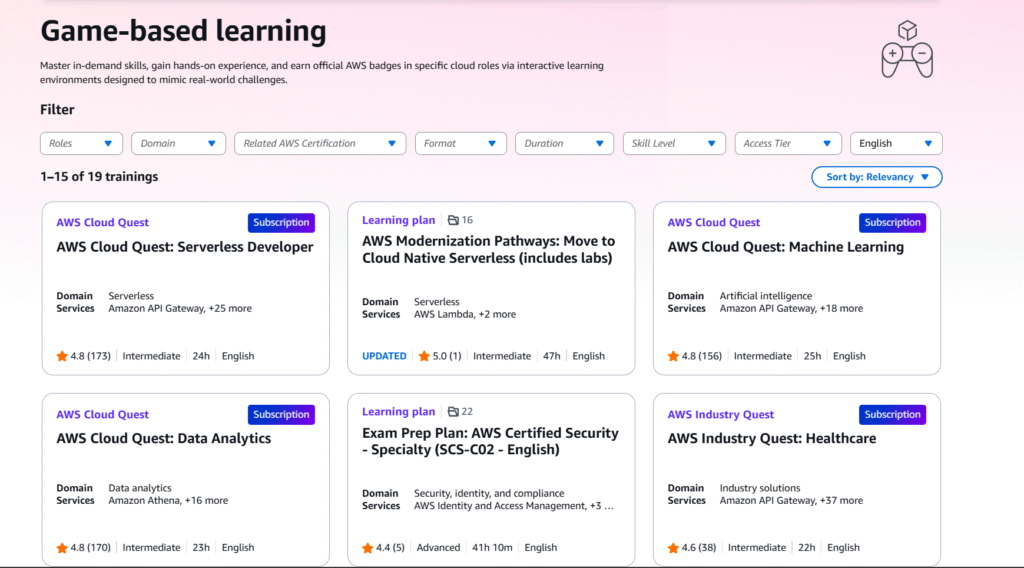Click the Game-based learning heading
Image resolution: width=1024 pixels, height=568 pixels.
(183, 31)
